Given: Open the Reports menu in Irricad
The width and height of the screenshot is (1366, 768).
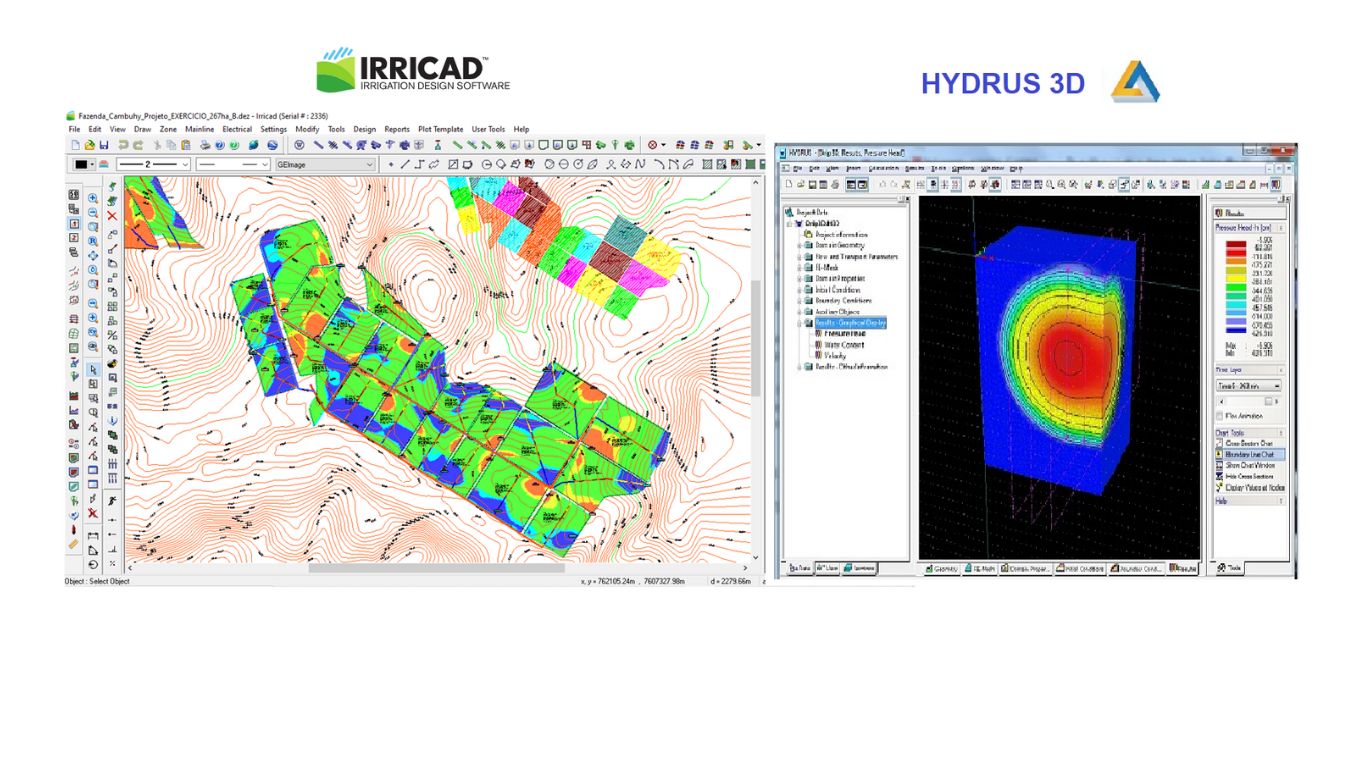Looking at the screenshot, I should (x=397, y=129).
